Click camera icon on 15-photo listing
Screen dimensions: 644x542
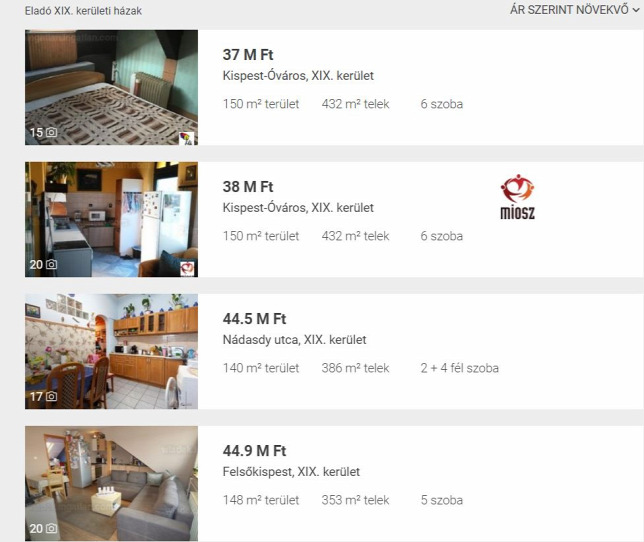point(51,132)
